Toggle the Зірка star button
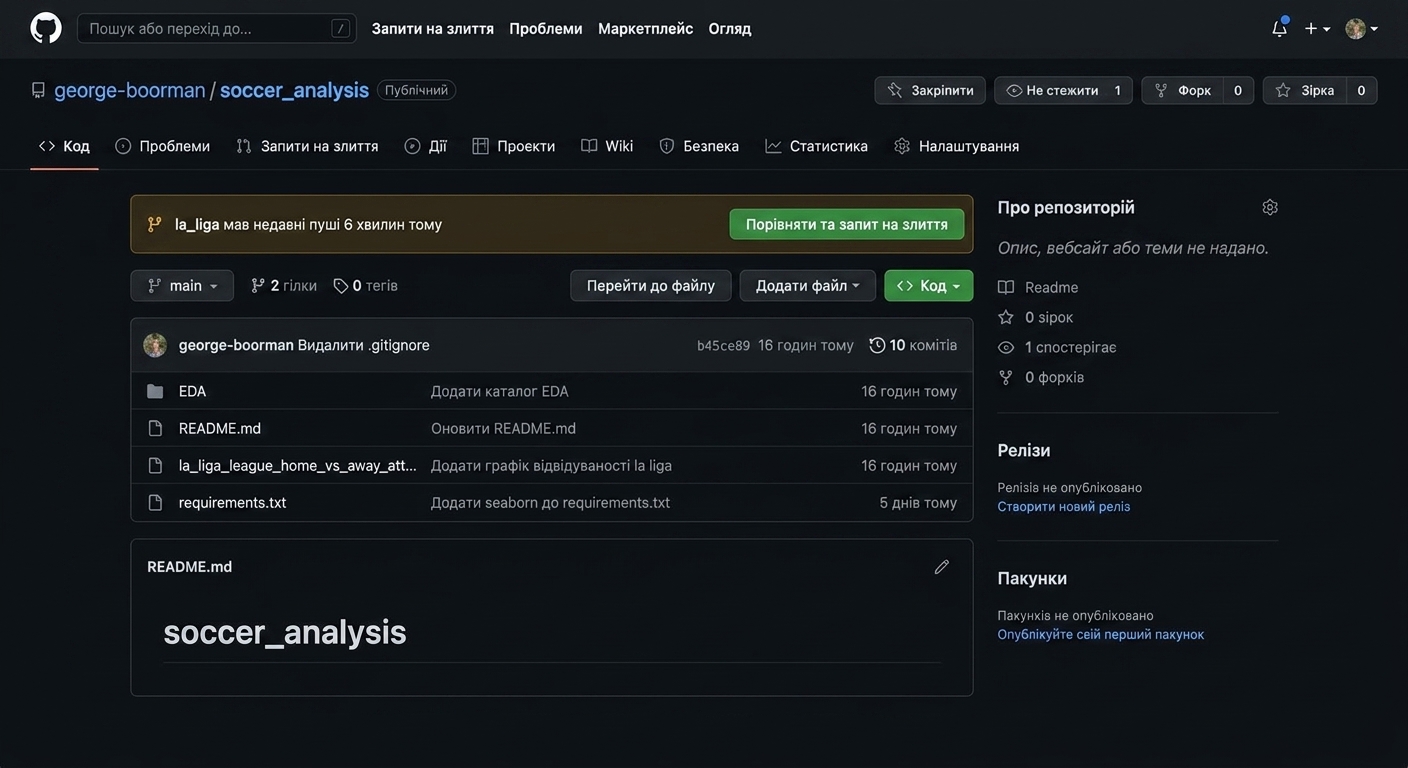The height and width of the screenshot is (768, 1408). (x=1305, y=90)
